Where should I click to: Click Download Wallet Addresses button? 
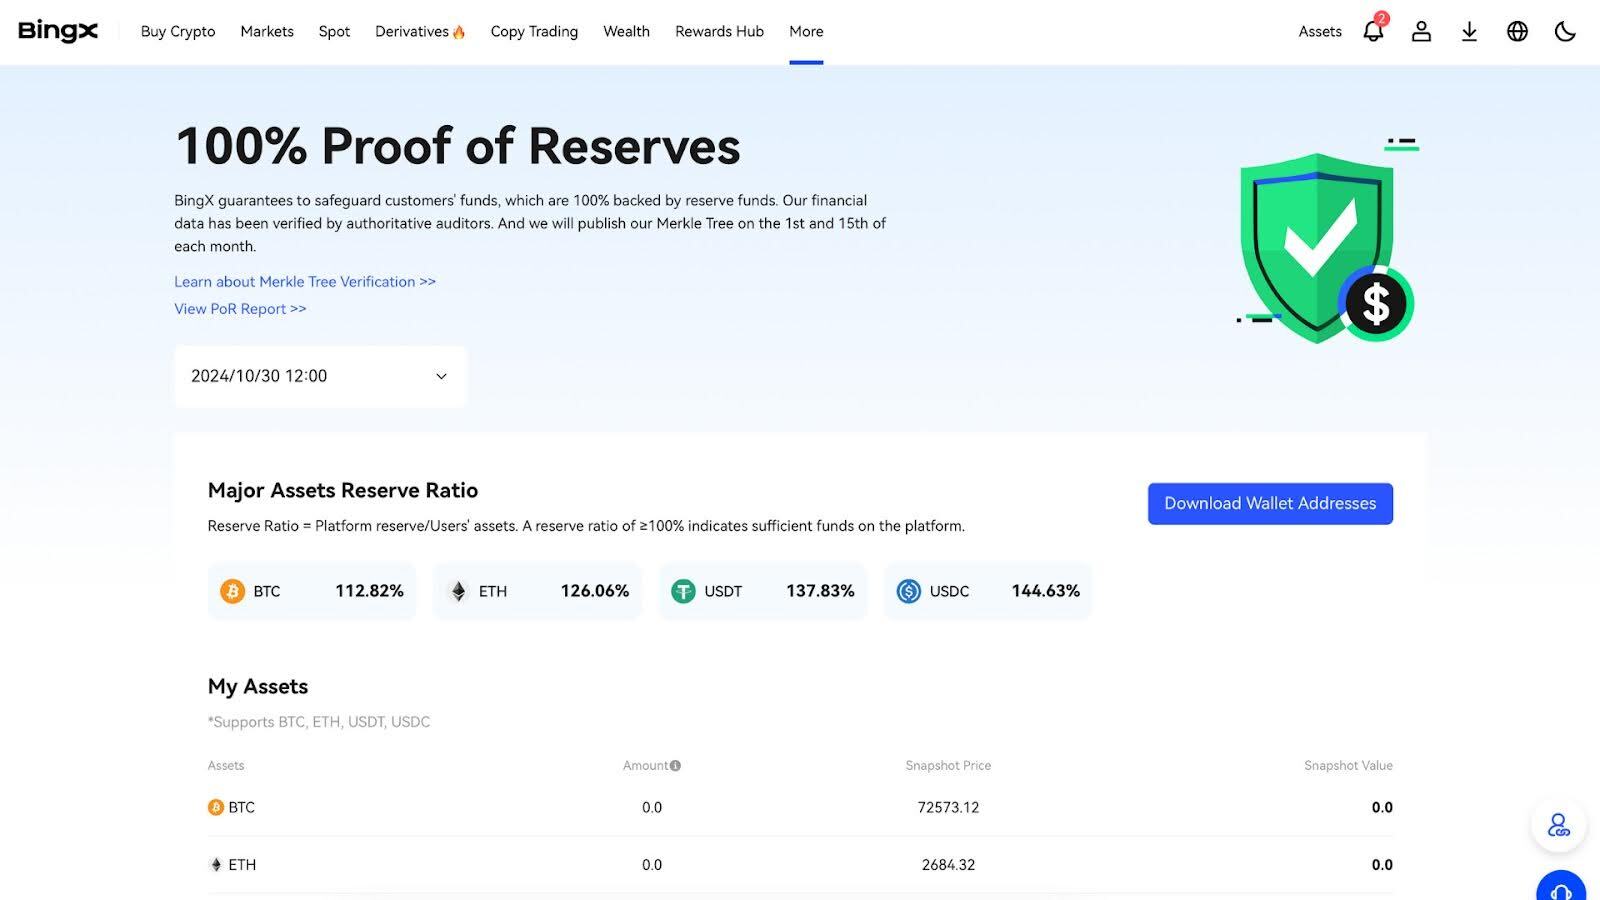pos(1270,504)
